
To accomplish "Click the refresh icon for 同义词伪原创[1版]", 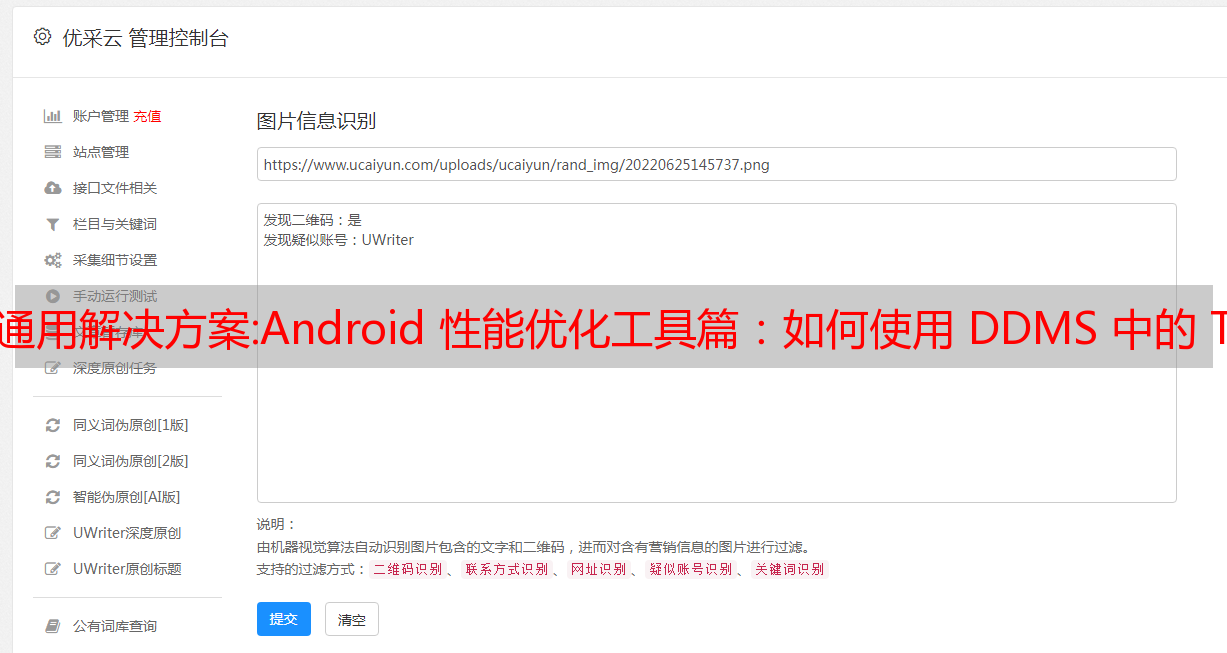I will click(53, 425).
